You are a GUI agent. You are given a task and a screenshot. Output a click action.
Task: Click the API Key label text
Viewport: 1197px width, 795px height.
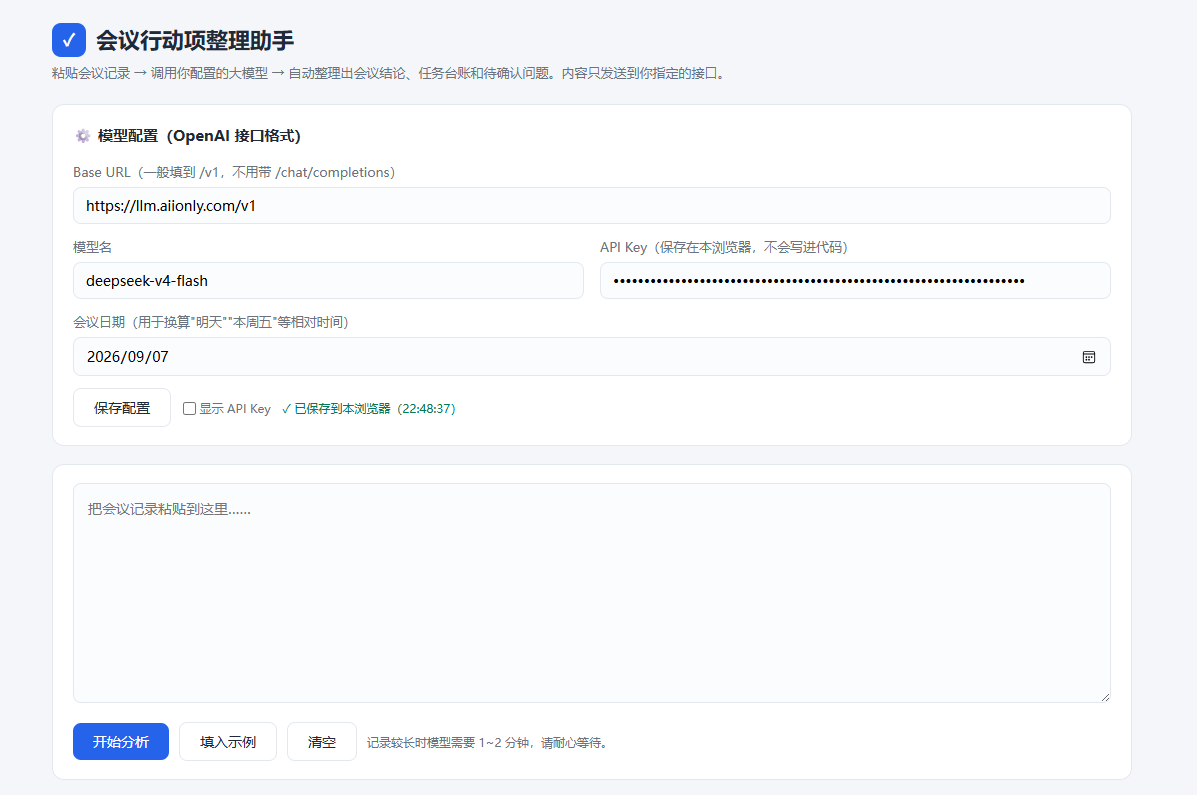click(x=724, y=247)
